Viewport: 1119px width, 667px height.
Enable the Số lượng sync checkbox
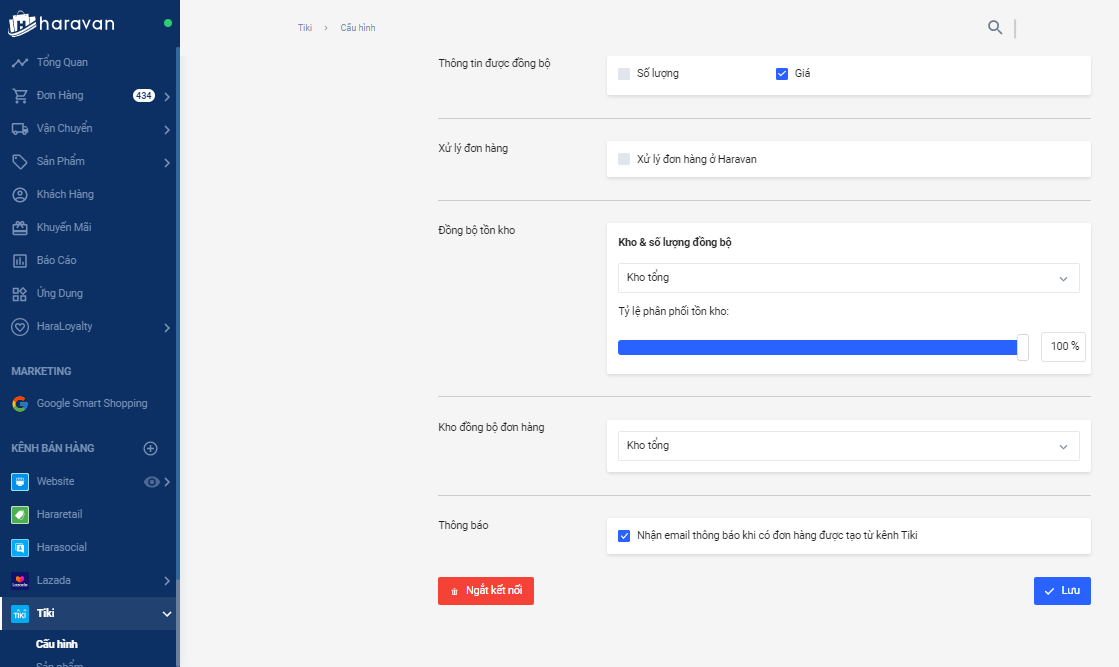pos(624,74)
